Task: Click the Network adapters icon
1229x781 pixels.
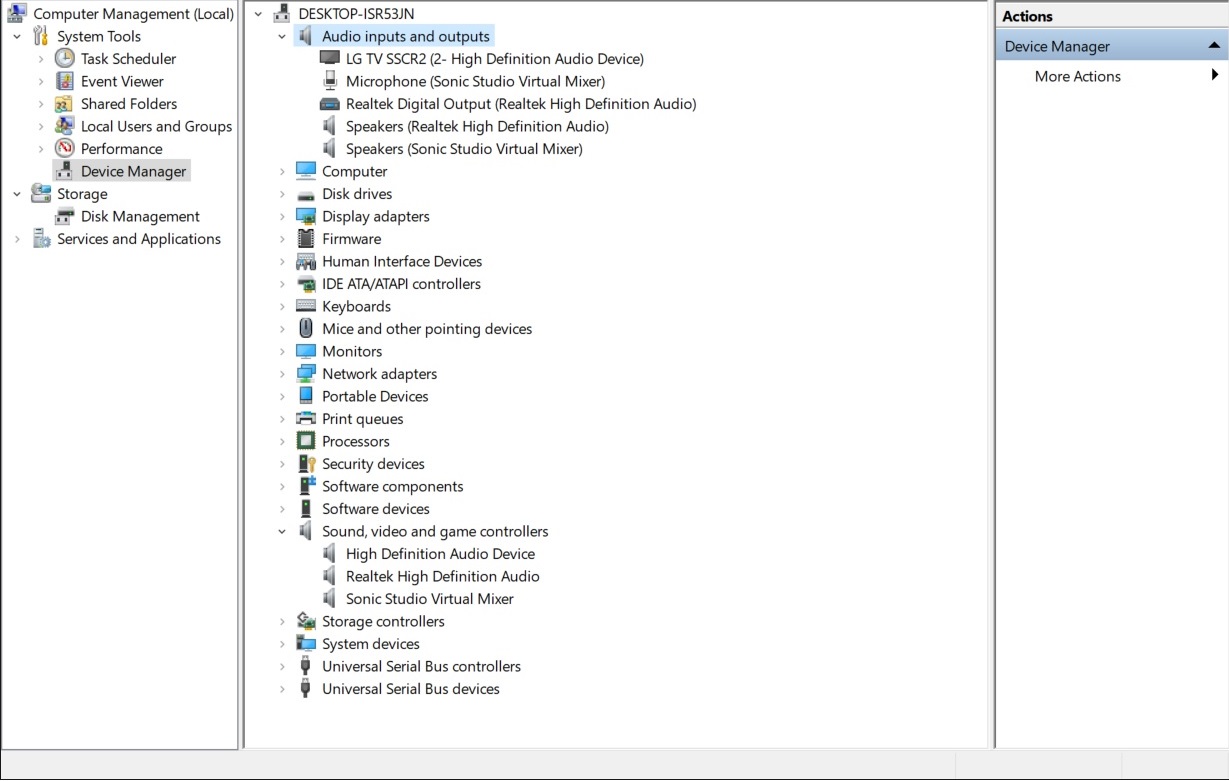Action: tap(306, 374)
